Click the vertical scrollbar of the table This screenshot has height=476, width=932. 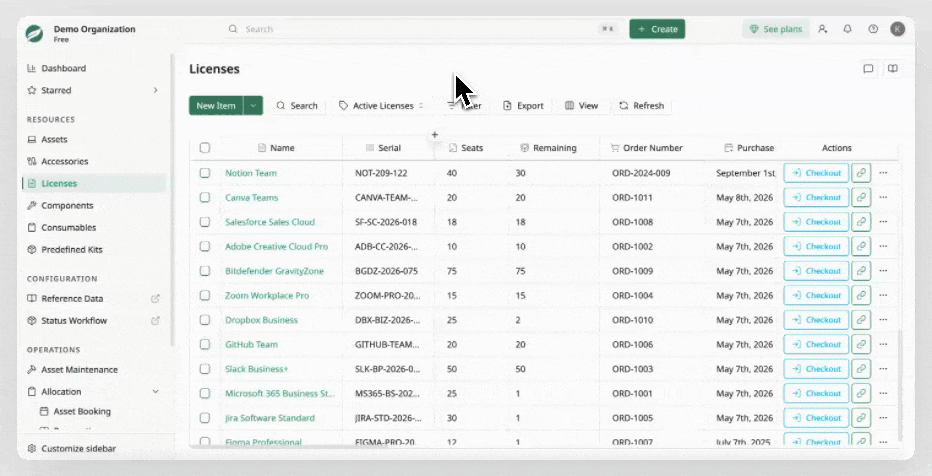click(899, 386)
